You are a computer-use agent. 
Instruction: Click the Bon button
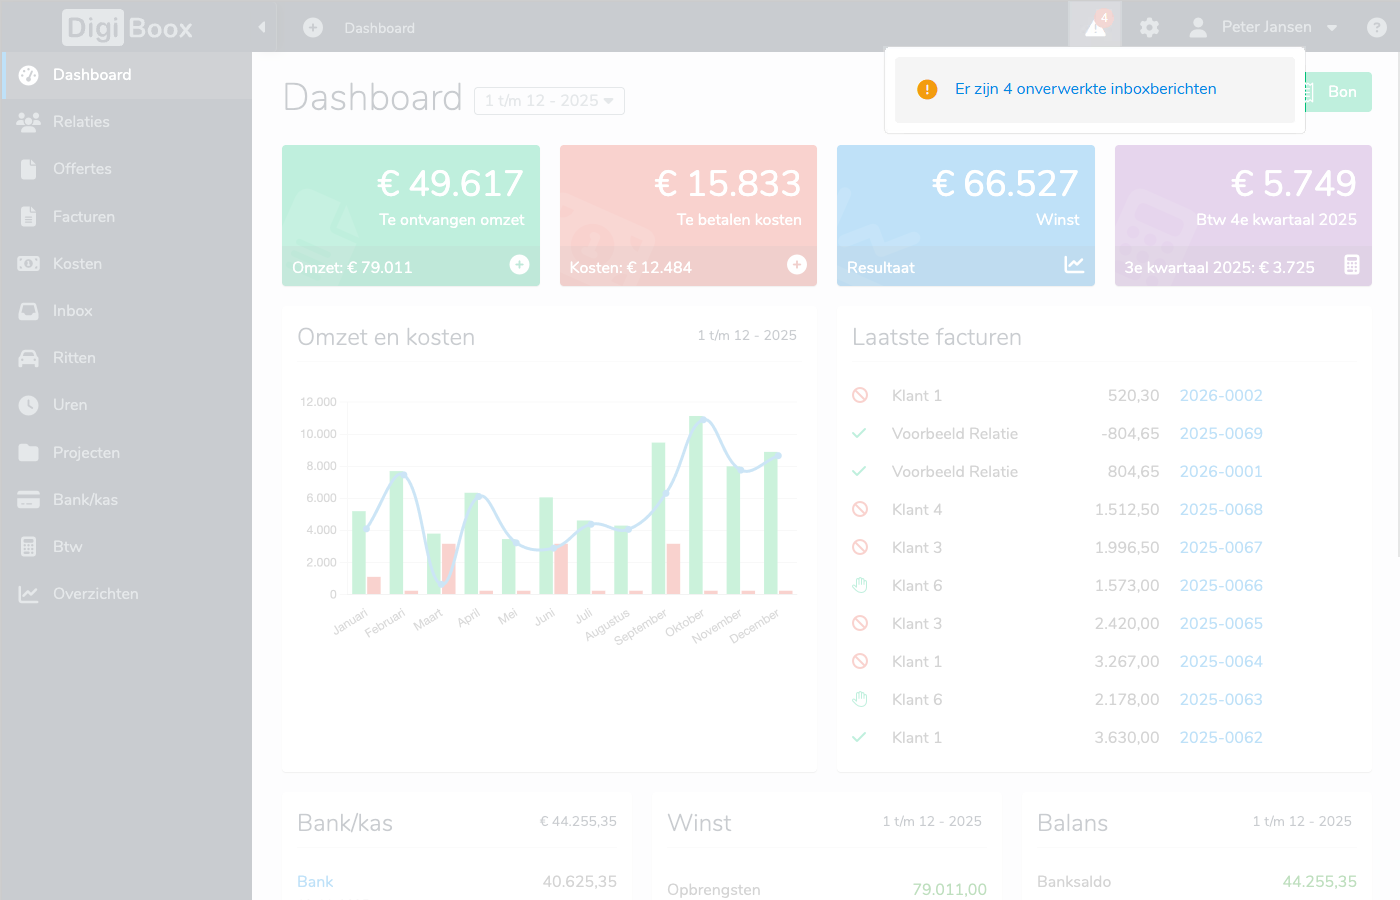pyautogui.click(x=1341, y=92)
